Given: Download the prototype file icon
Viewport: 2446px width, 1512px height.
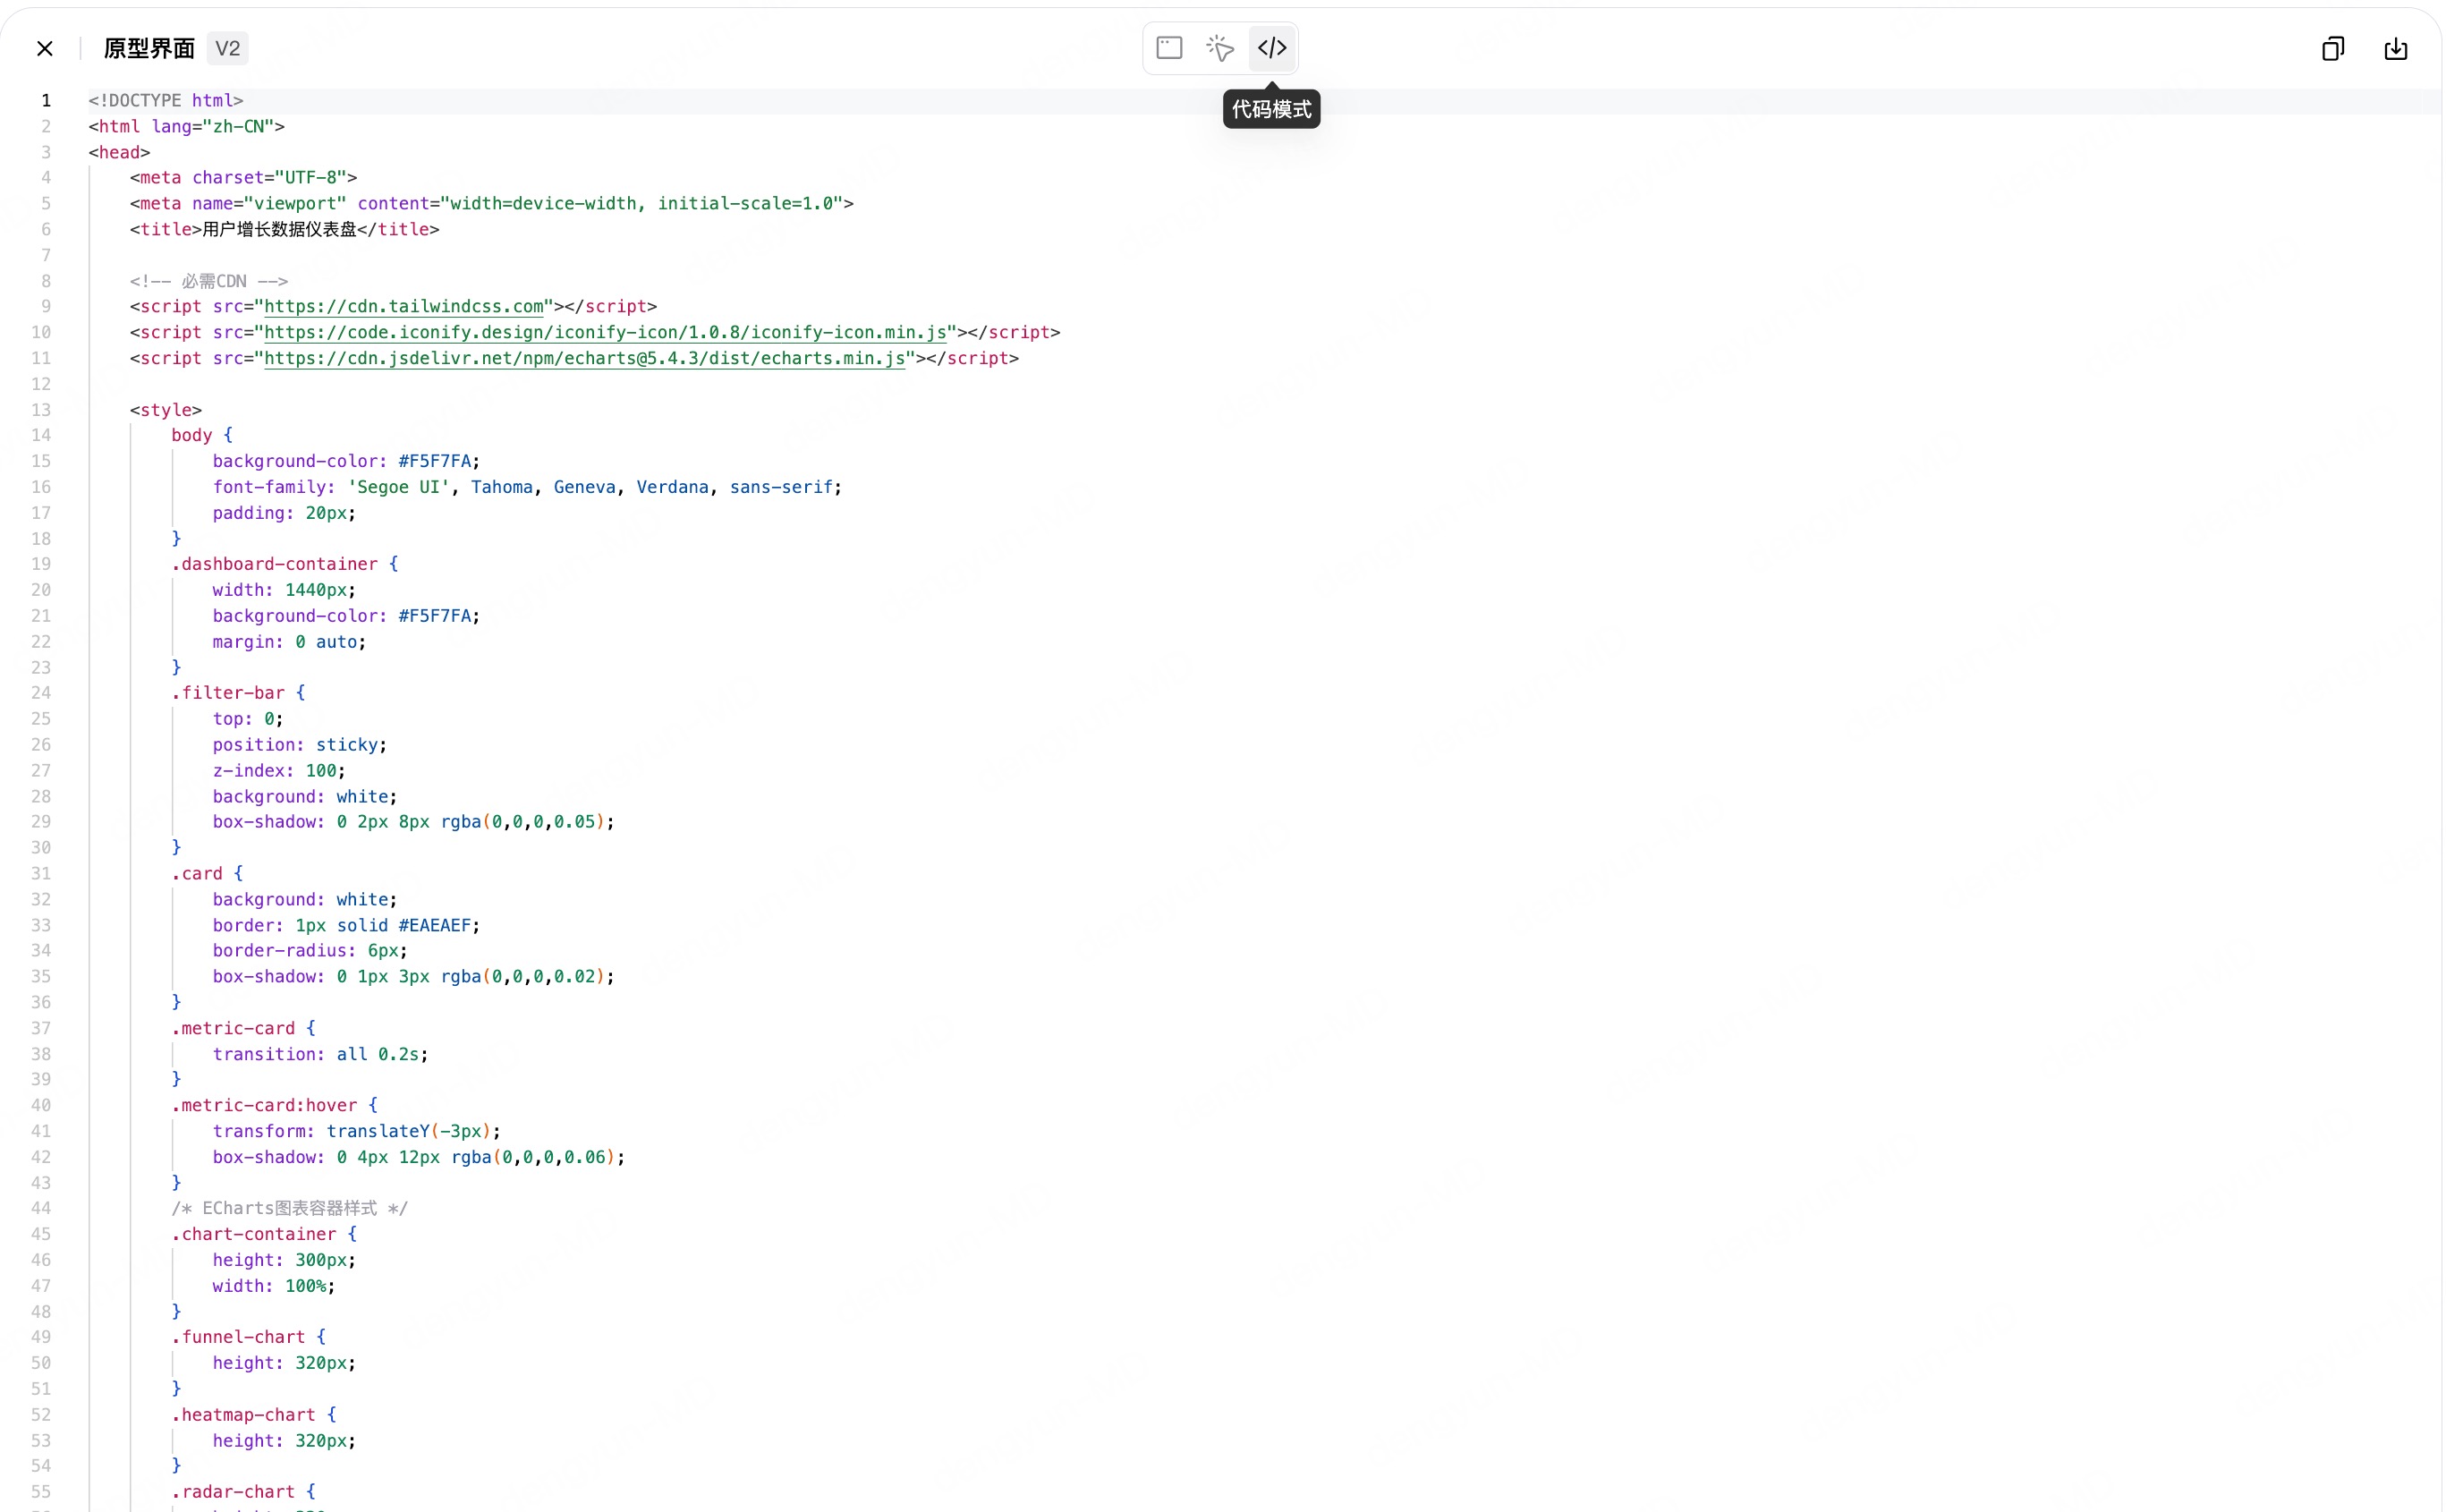Looking at the screenshot, I should point(2396,48).
